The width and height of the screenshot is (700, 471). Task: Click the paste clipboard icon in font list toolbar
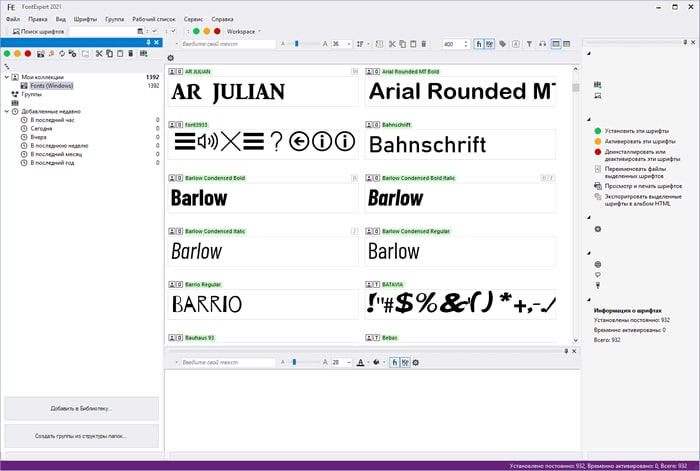click(413, 44)
